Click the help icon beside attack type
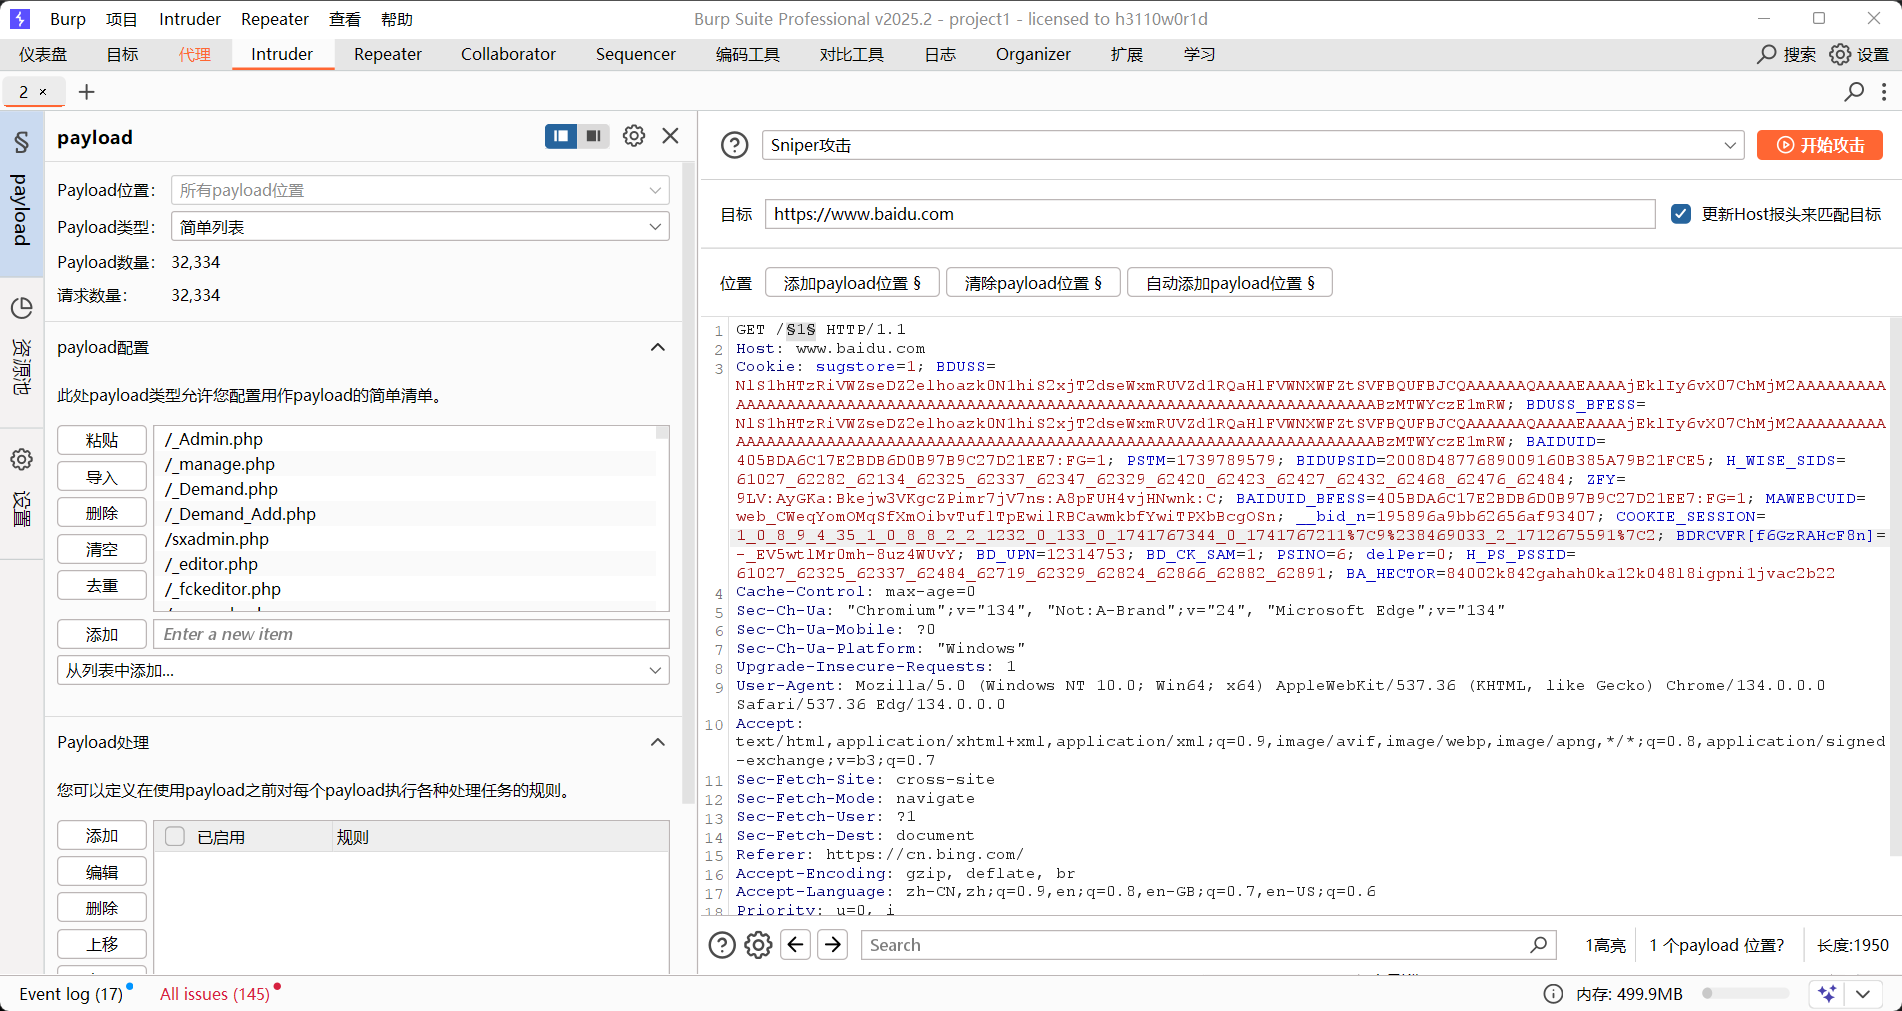This screenshot has width=1902, height=1011. 735,145
